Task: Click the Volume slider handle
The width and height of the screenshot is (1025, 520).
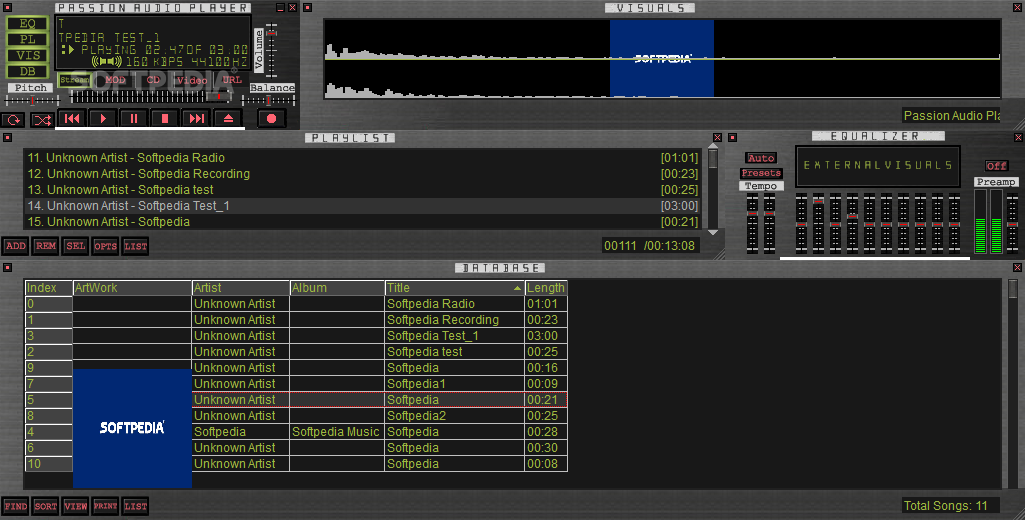Action: tap(271, 33)
